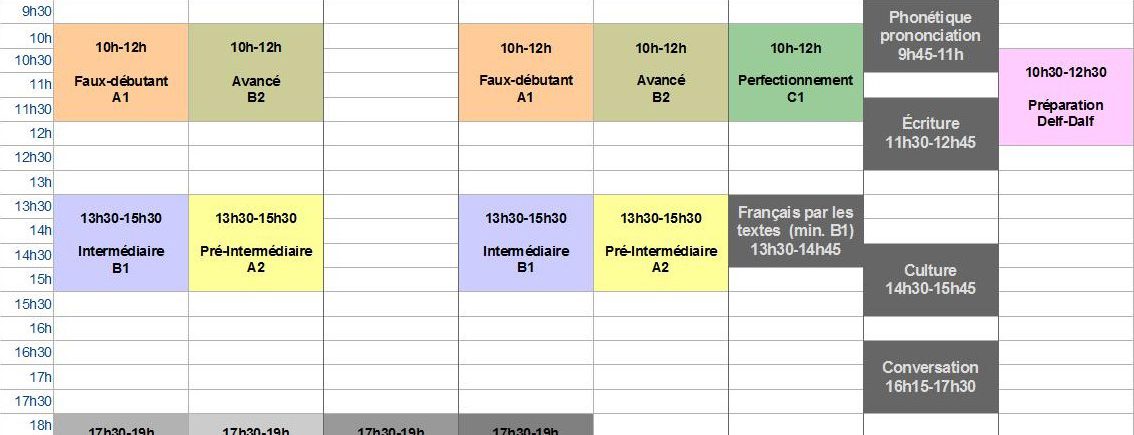Click the first Faux-débutant A1 orange block
The height and width of the screenshot is (435, 1134).
(121, 72)
